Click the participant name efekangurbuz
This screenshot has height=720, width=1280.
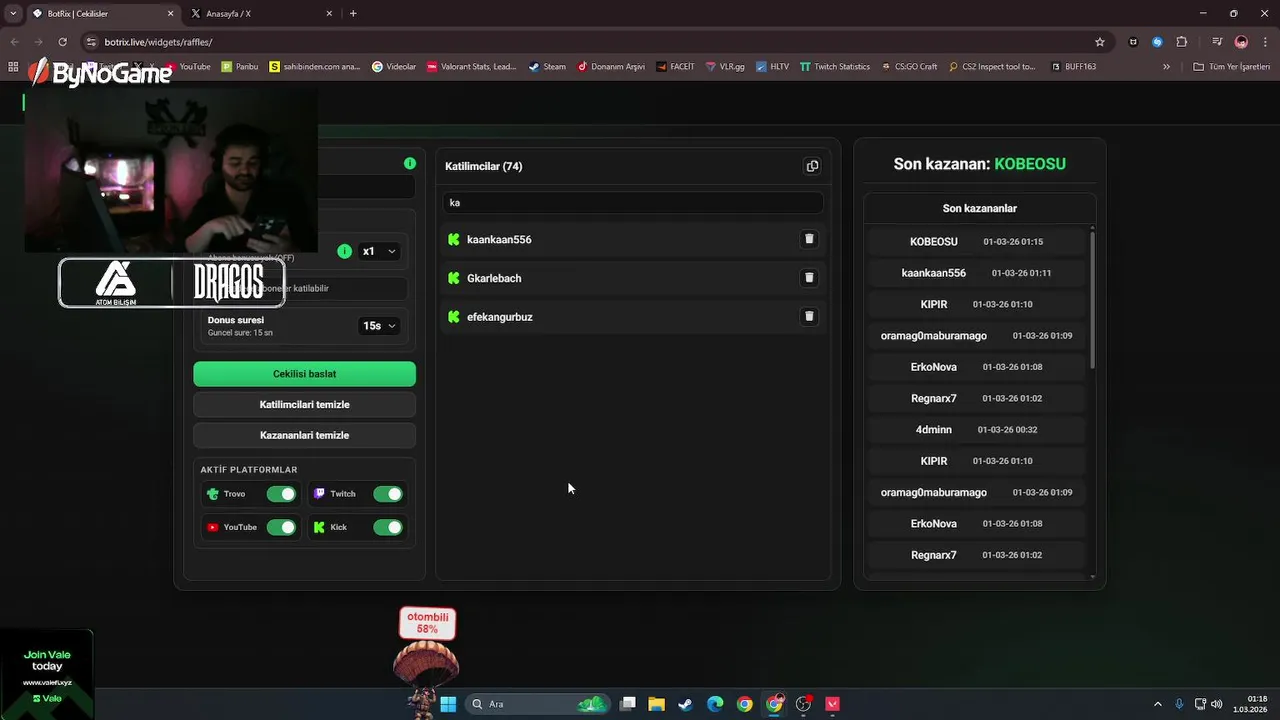[499, 317]
